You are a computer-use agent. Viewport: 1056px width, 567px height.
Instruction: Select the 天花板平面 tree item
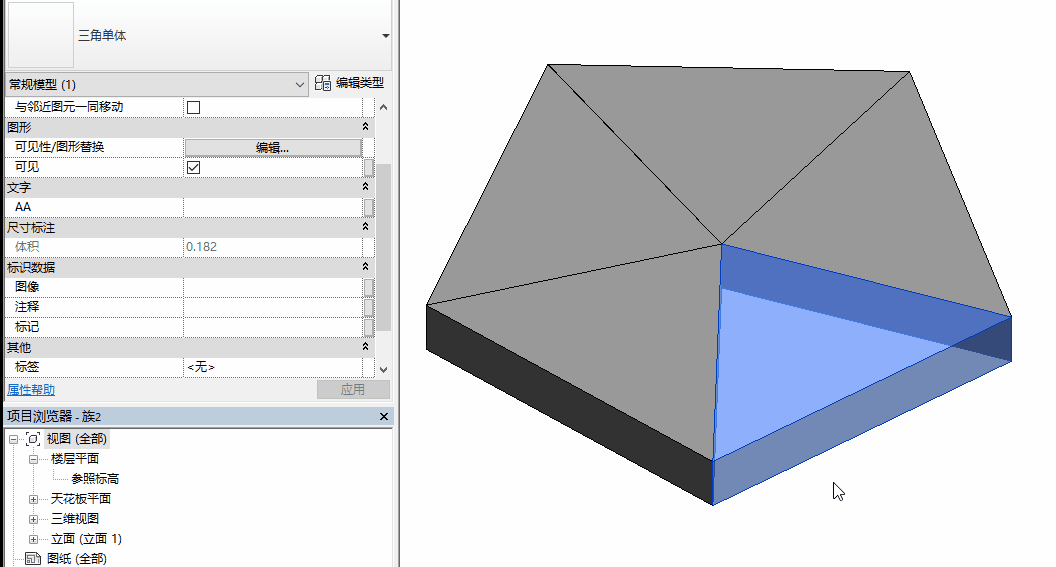tap(81, 499)
